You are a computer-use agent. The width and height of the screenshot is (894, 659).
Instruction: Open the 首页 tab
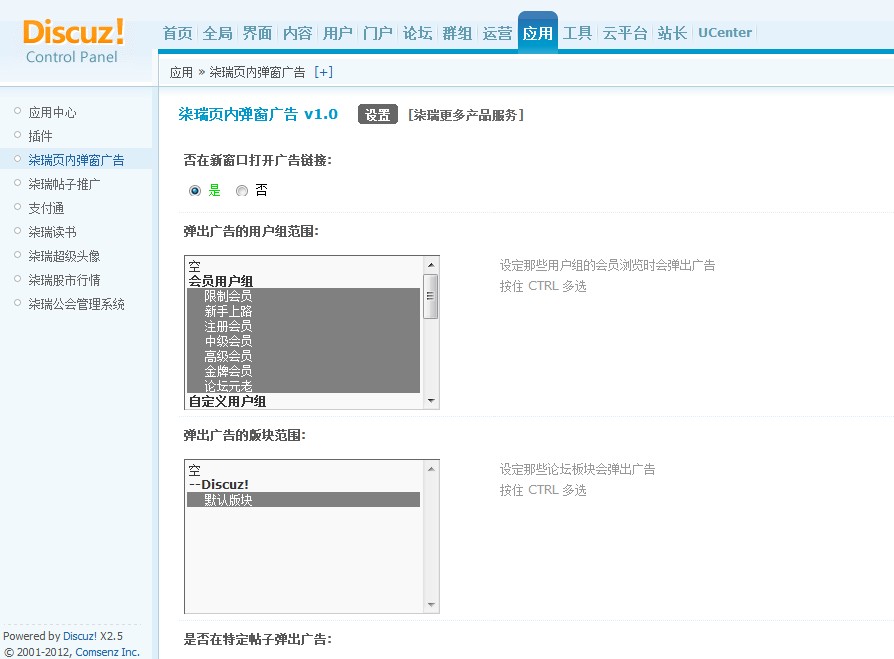(178, 33)
